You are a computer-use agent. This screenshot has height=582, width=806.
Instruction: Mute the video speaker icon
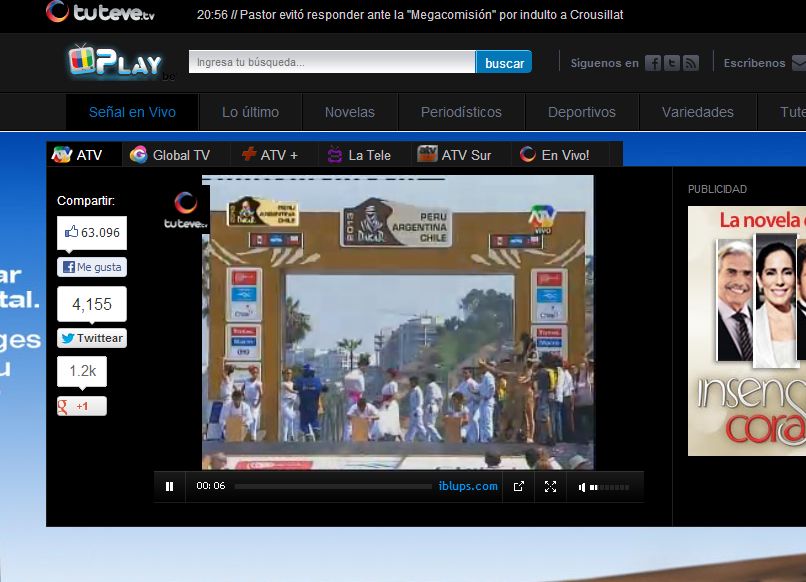582,487
